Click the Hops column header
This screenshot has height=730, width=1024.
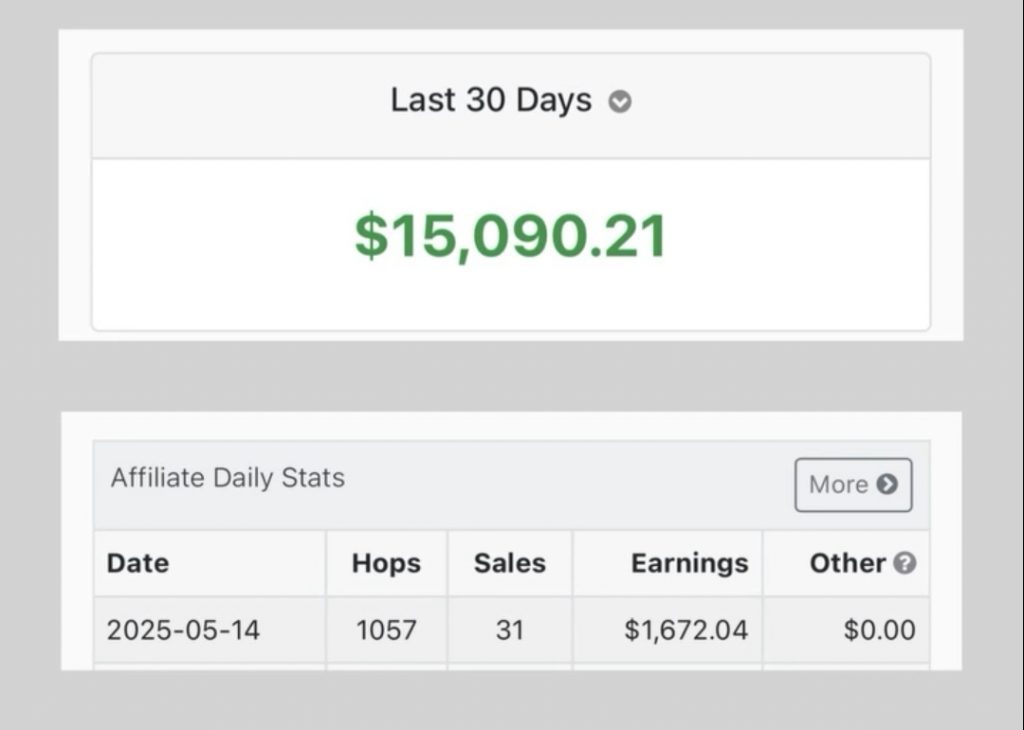386,563
